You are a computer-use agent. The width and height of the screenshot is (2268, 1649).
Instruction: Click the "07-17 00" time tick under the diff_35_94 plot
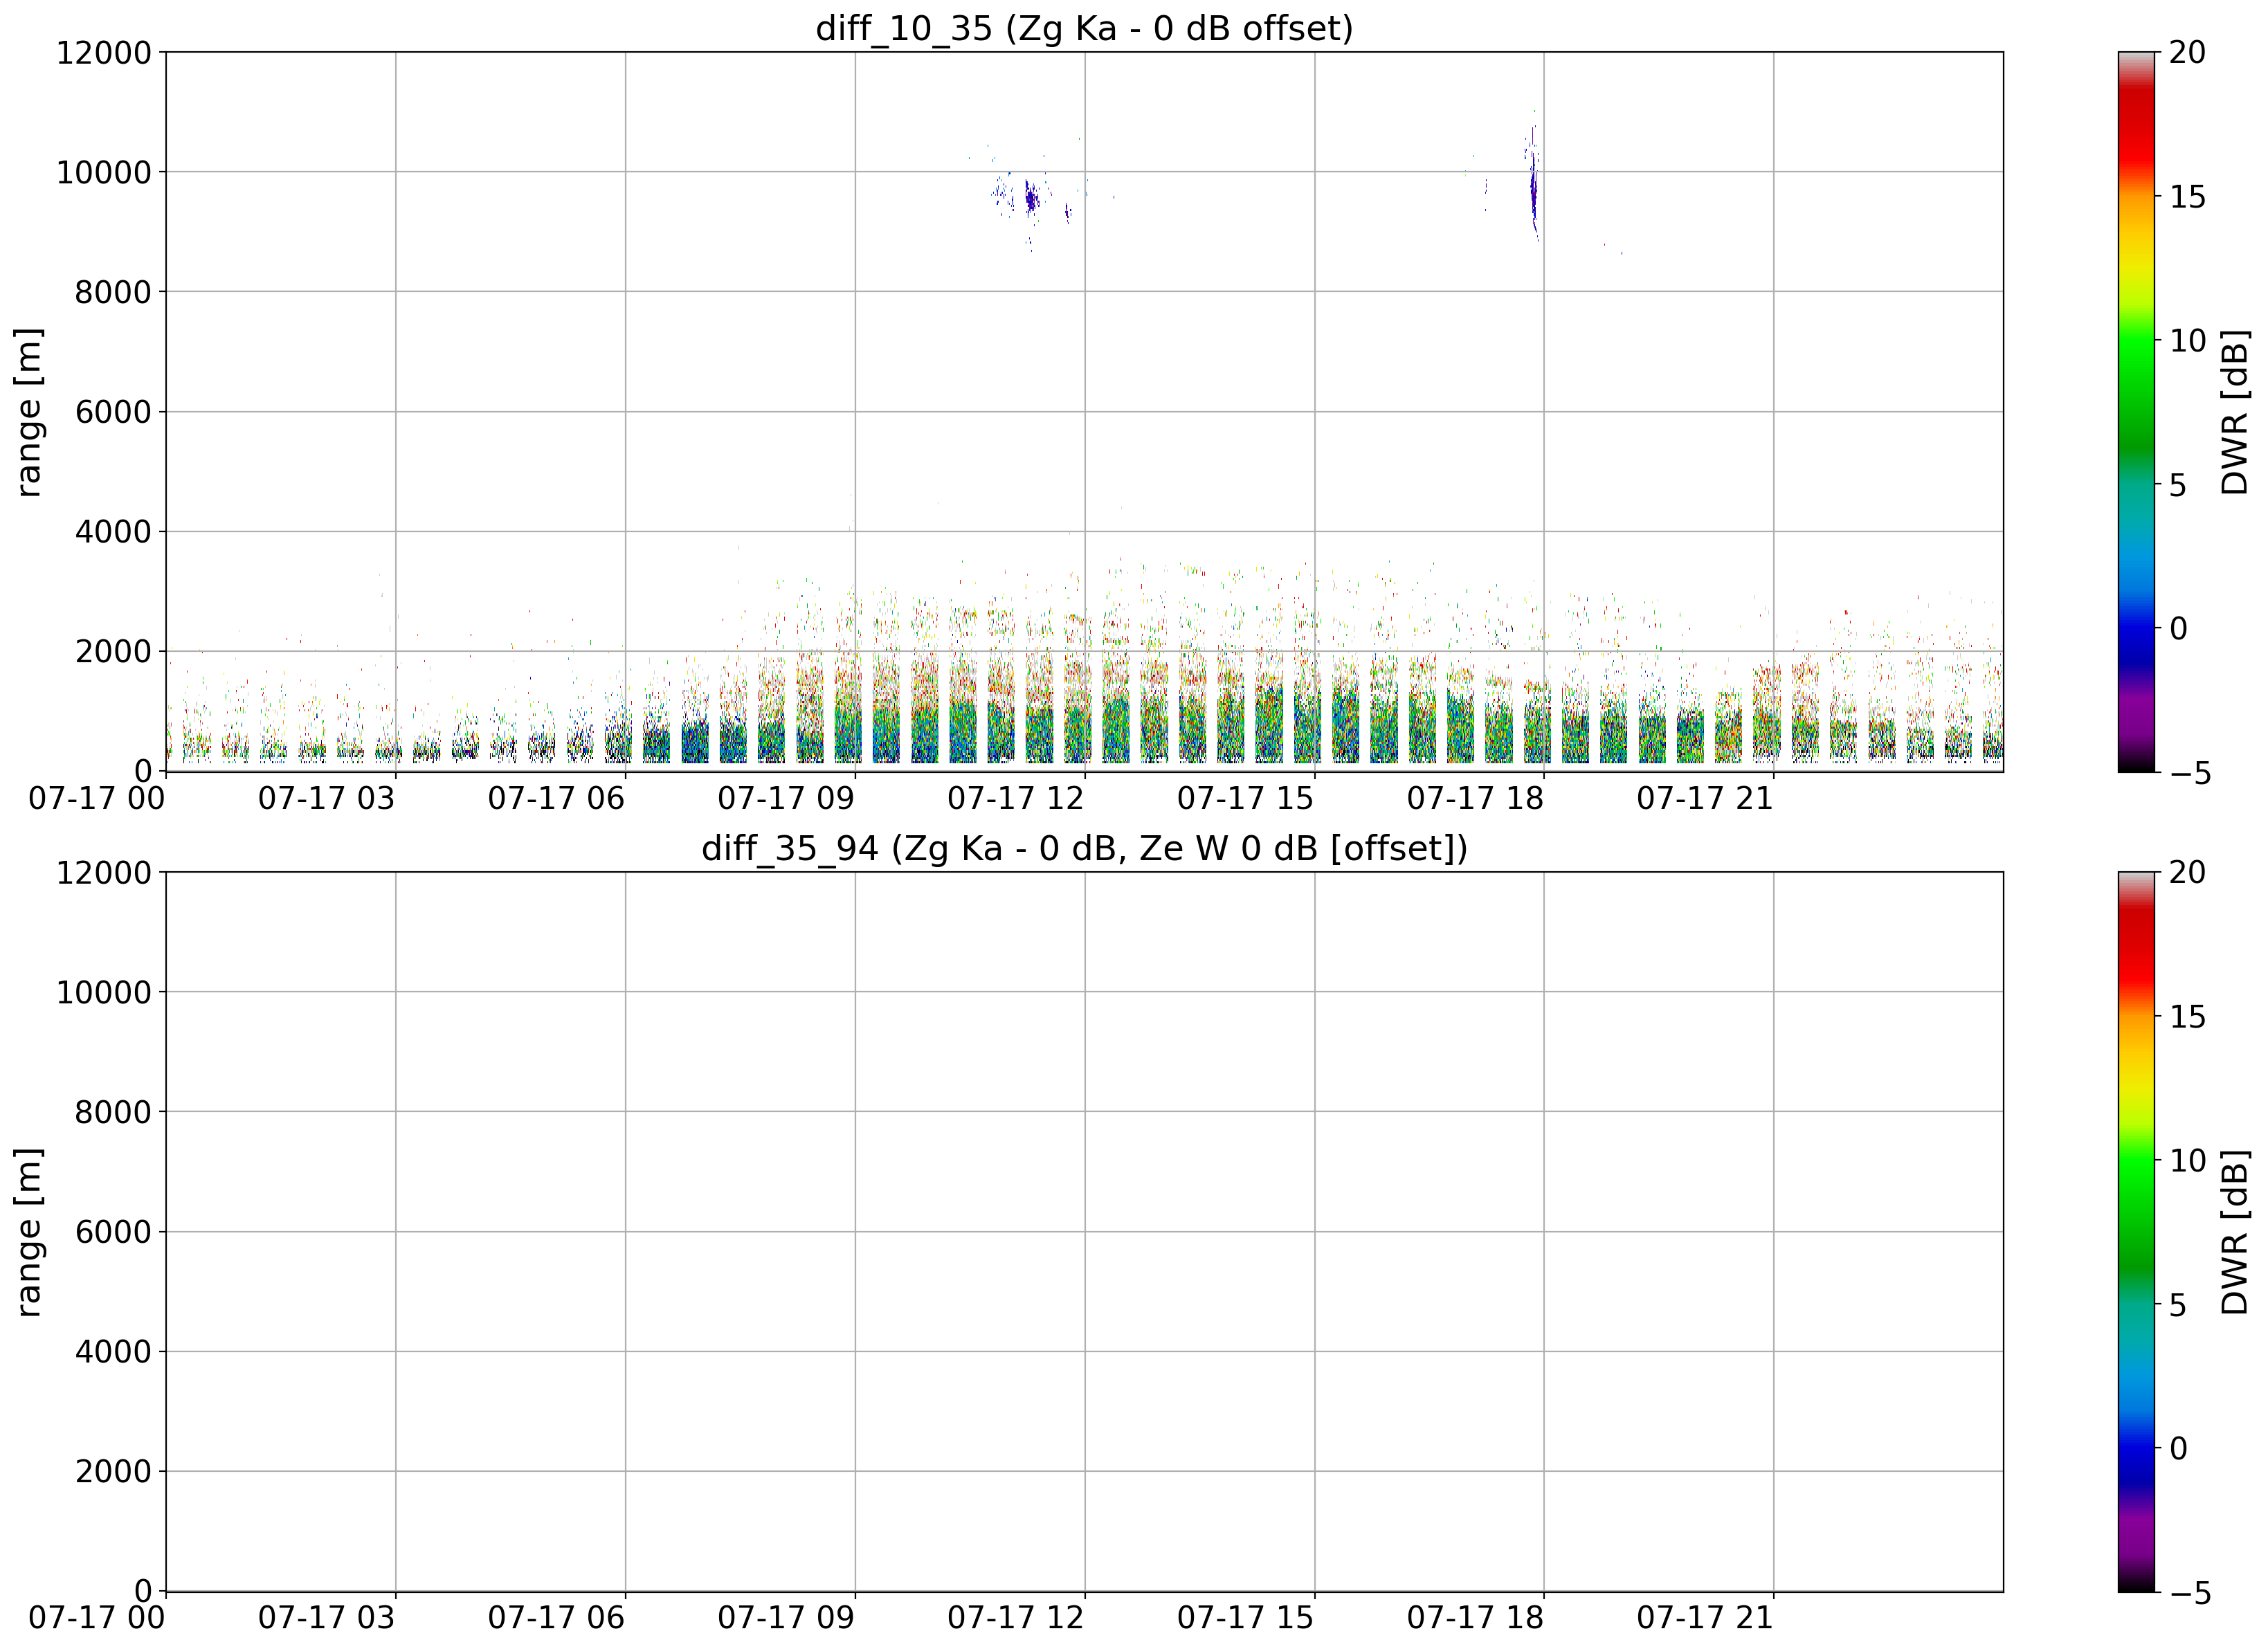point(97,1618)
